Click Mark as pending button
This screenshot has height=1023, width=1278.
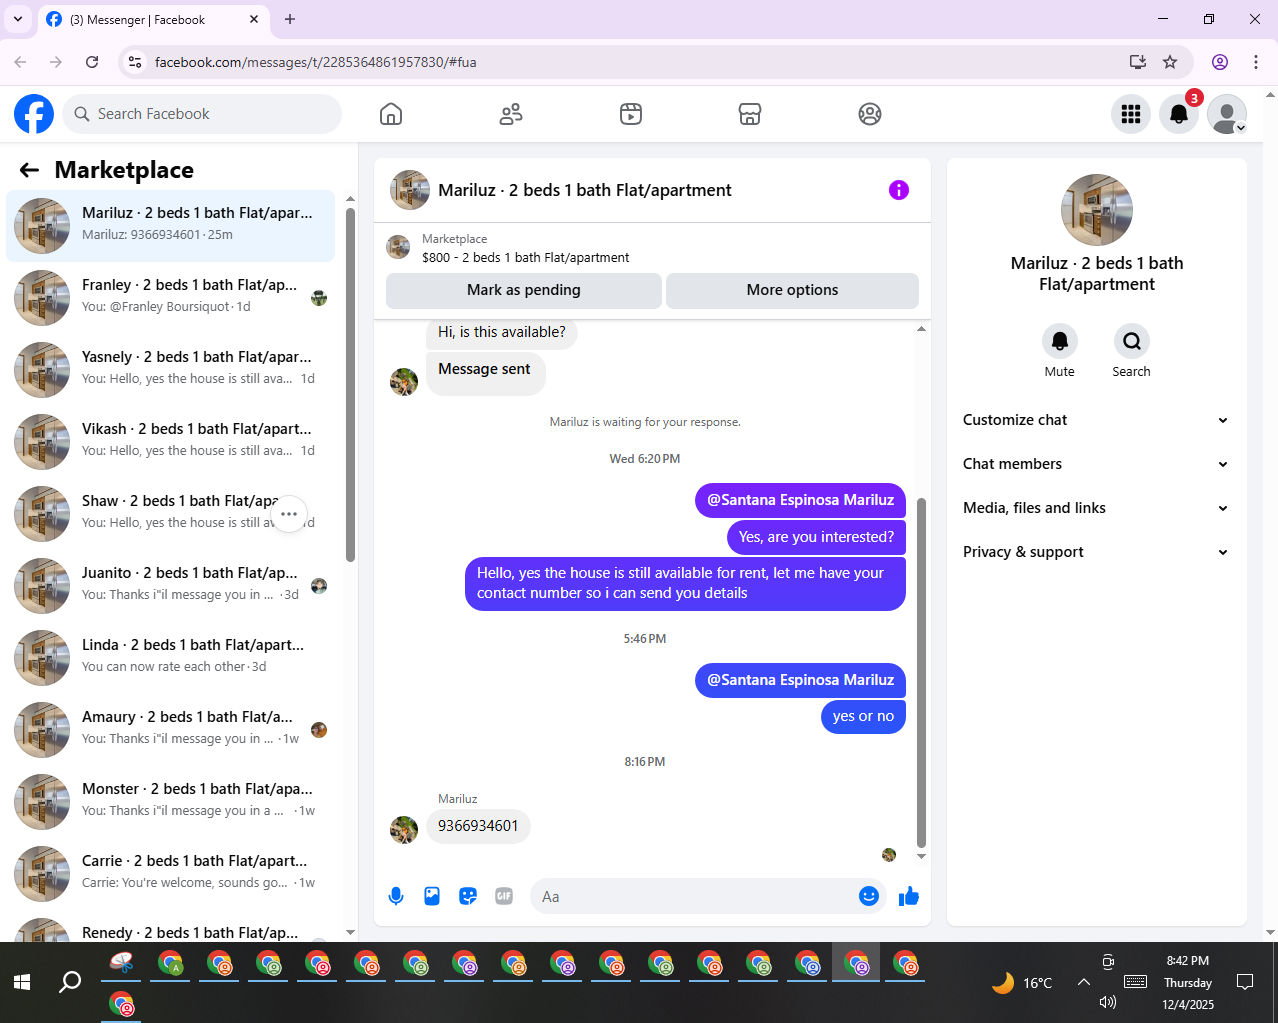pyautogui.click(x=524, y=290)
